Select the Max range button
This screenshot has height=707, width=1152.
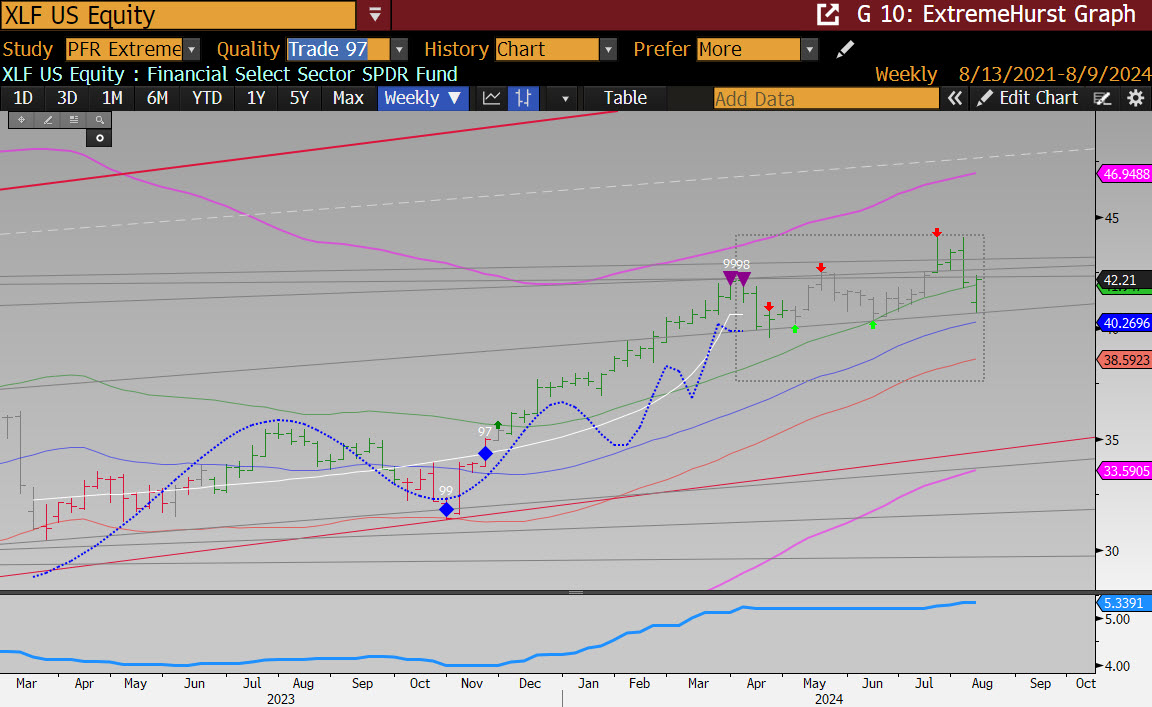point(348,98)
